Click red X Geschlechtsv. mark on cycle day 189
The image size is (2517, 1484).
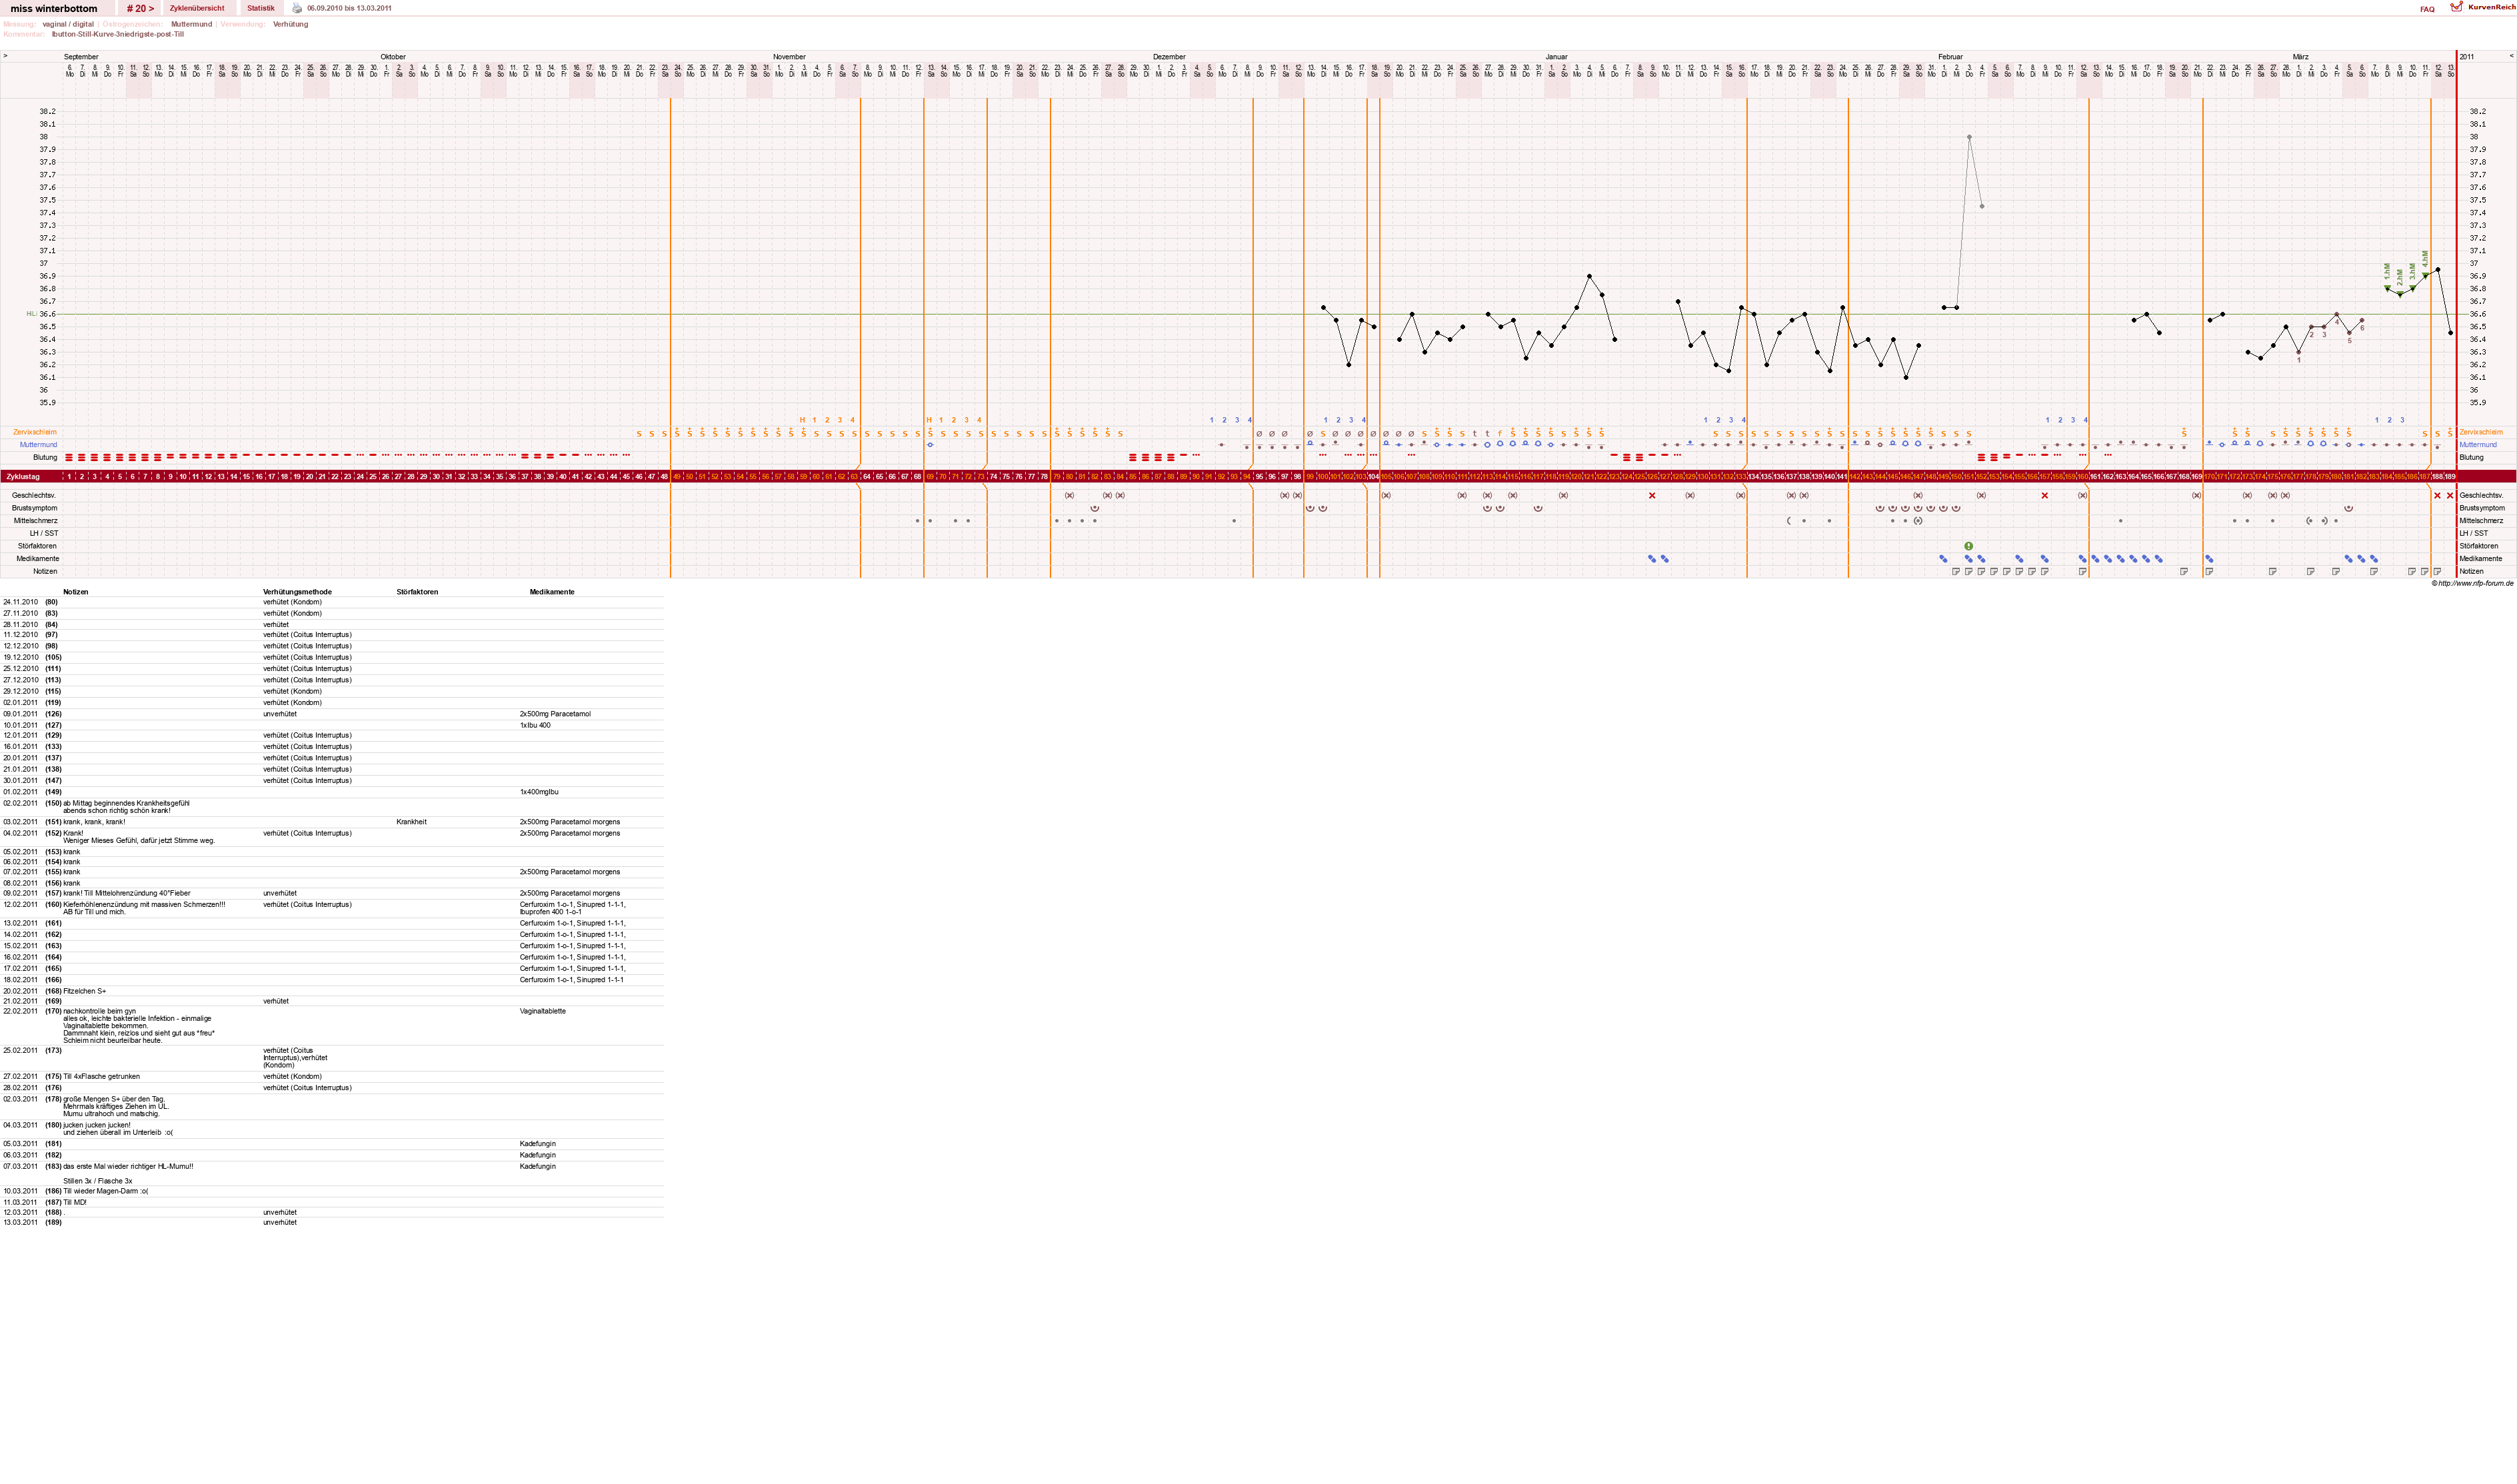tap(2450, 495)
